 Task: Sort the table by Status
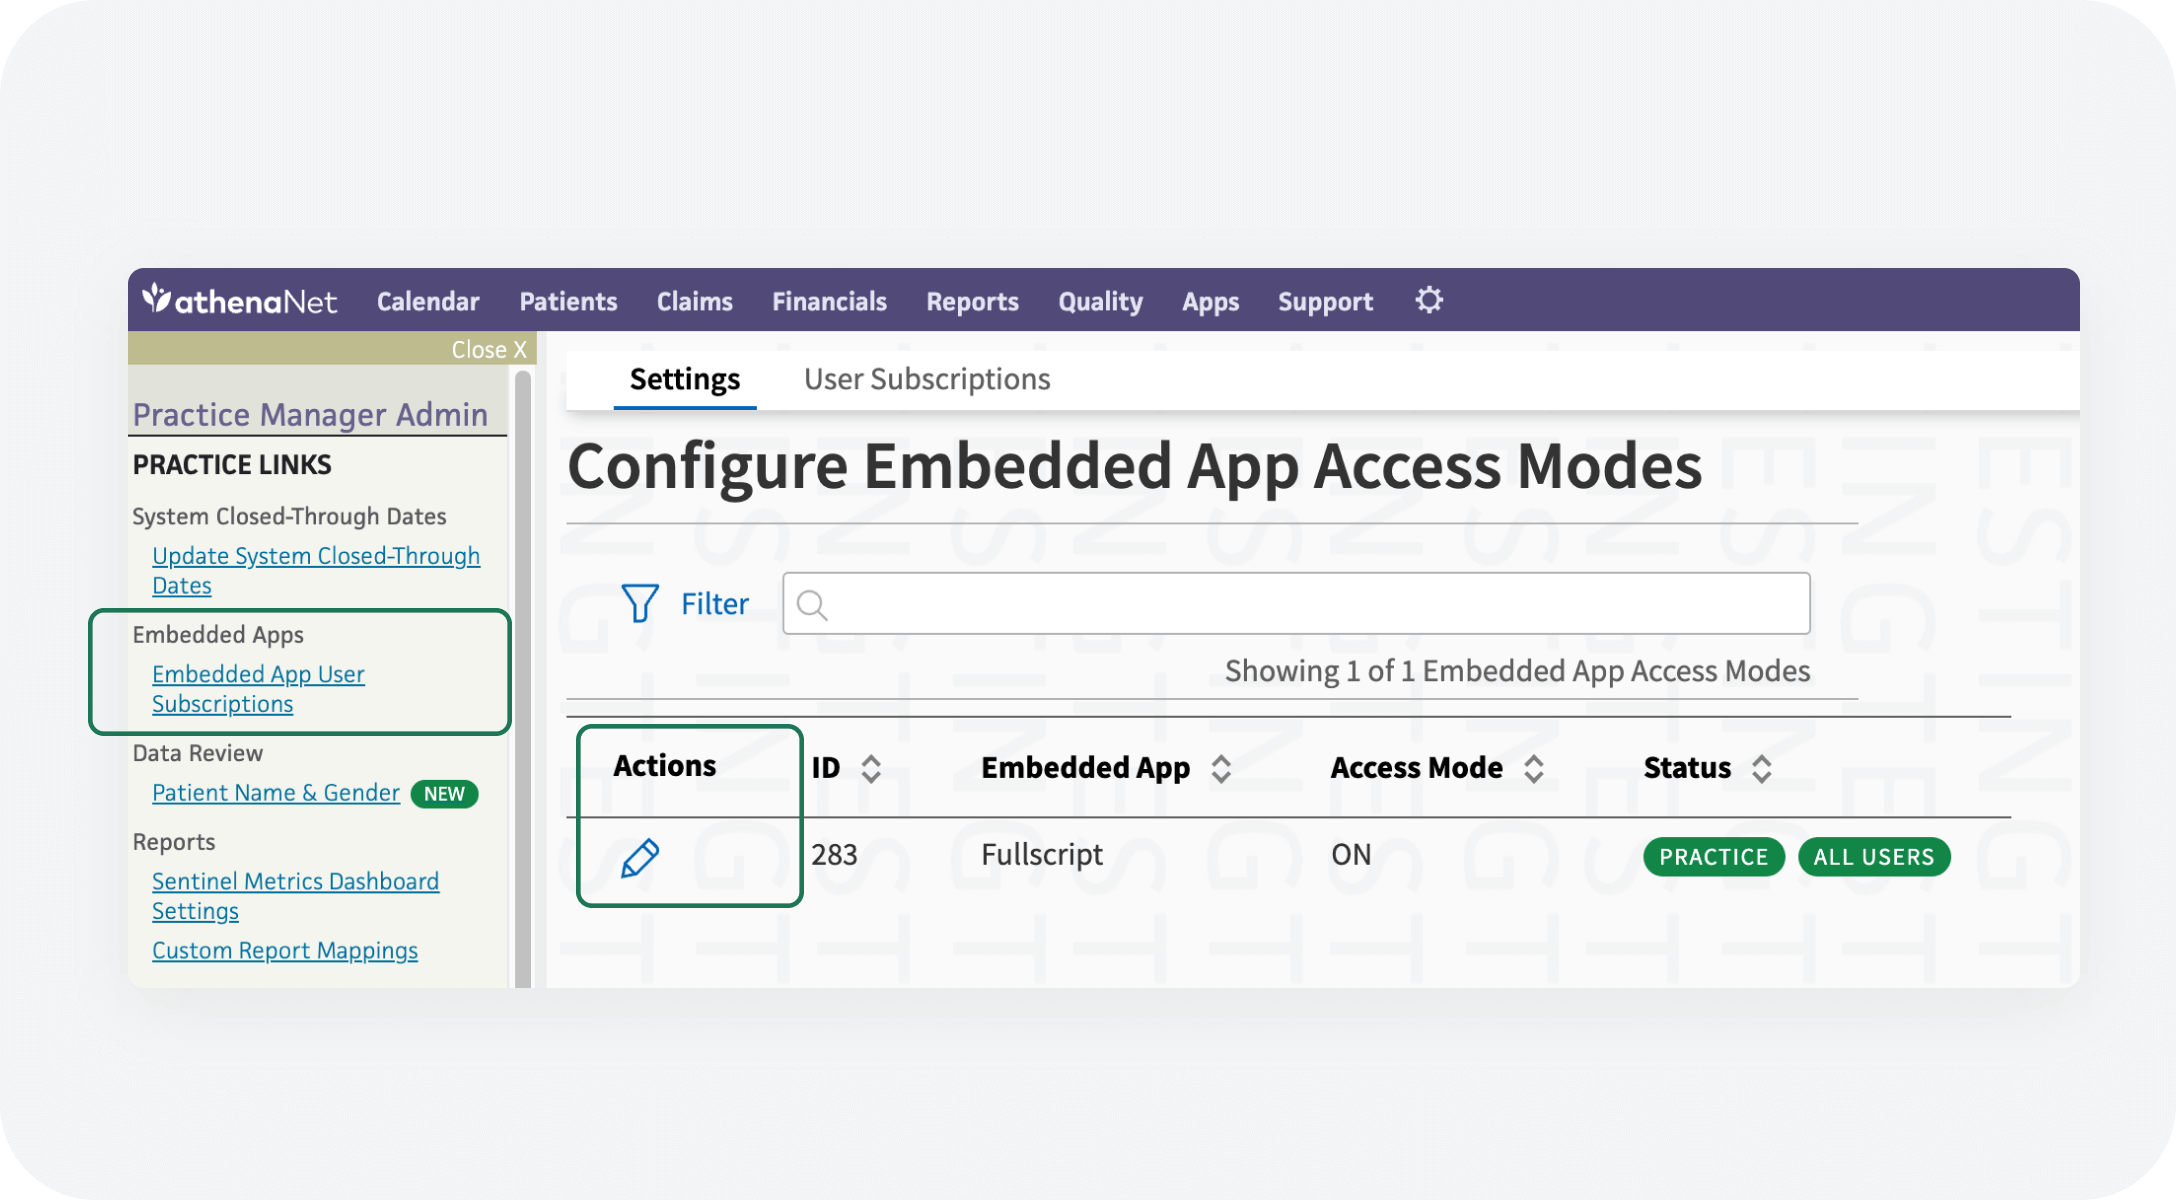(1763, 767)
